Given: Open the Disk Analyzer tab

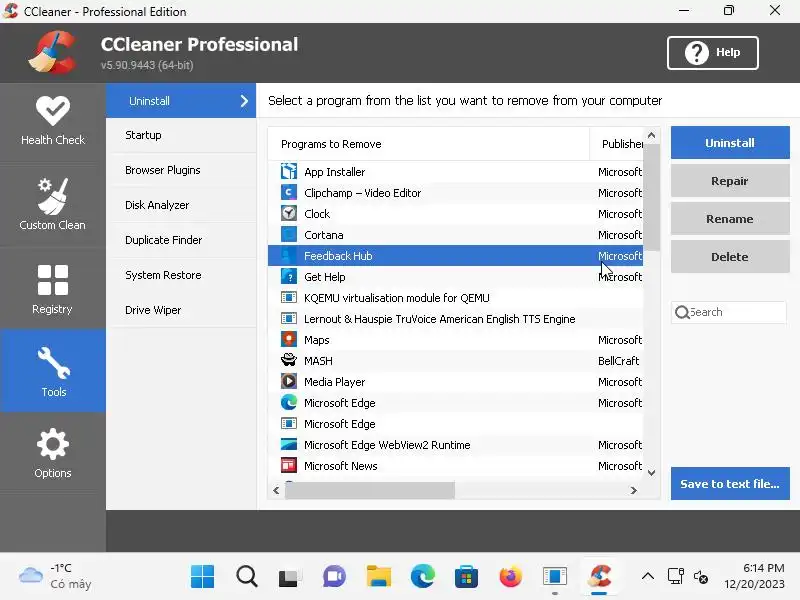Looking at the screenshot, I should tap(181, 205).
